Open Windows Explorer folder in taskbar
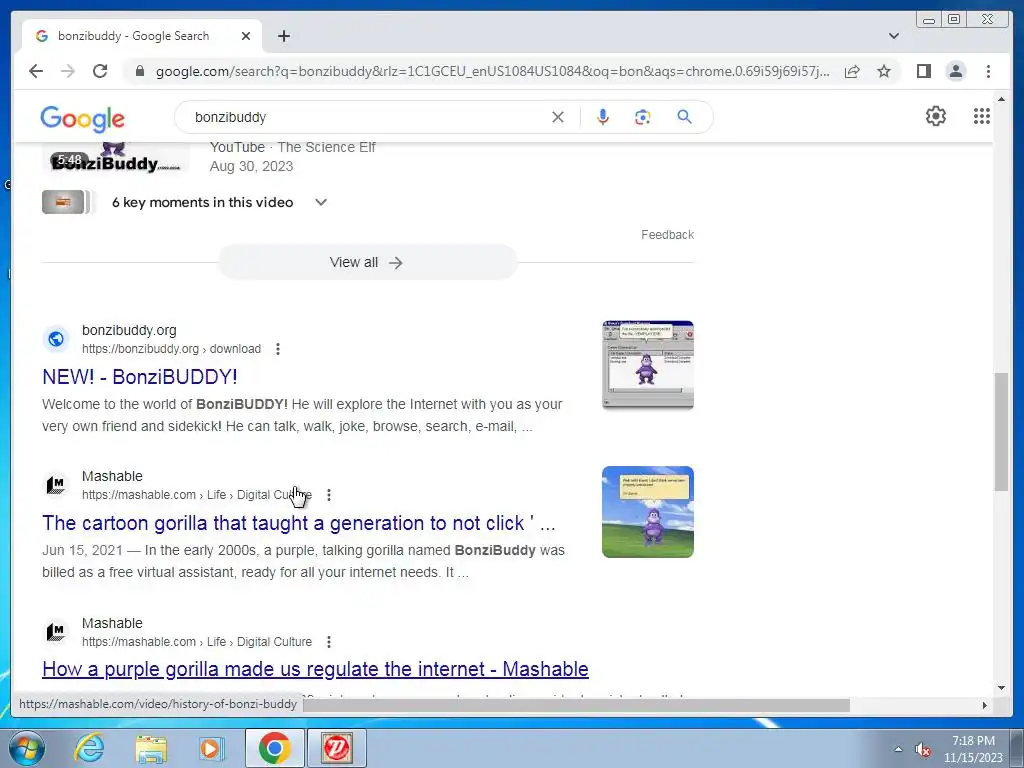This screenshot has width=1024, height=768. [x=151, y=748]
